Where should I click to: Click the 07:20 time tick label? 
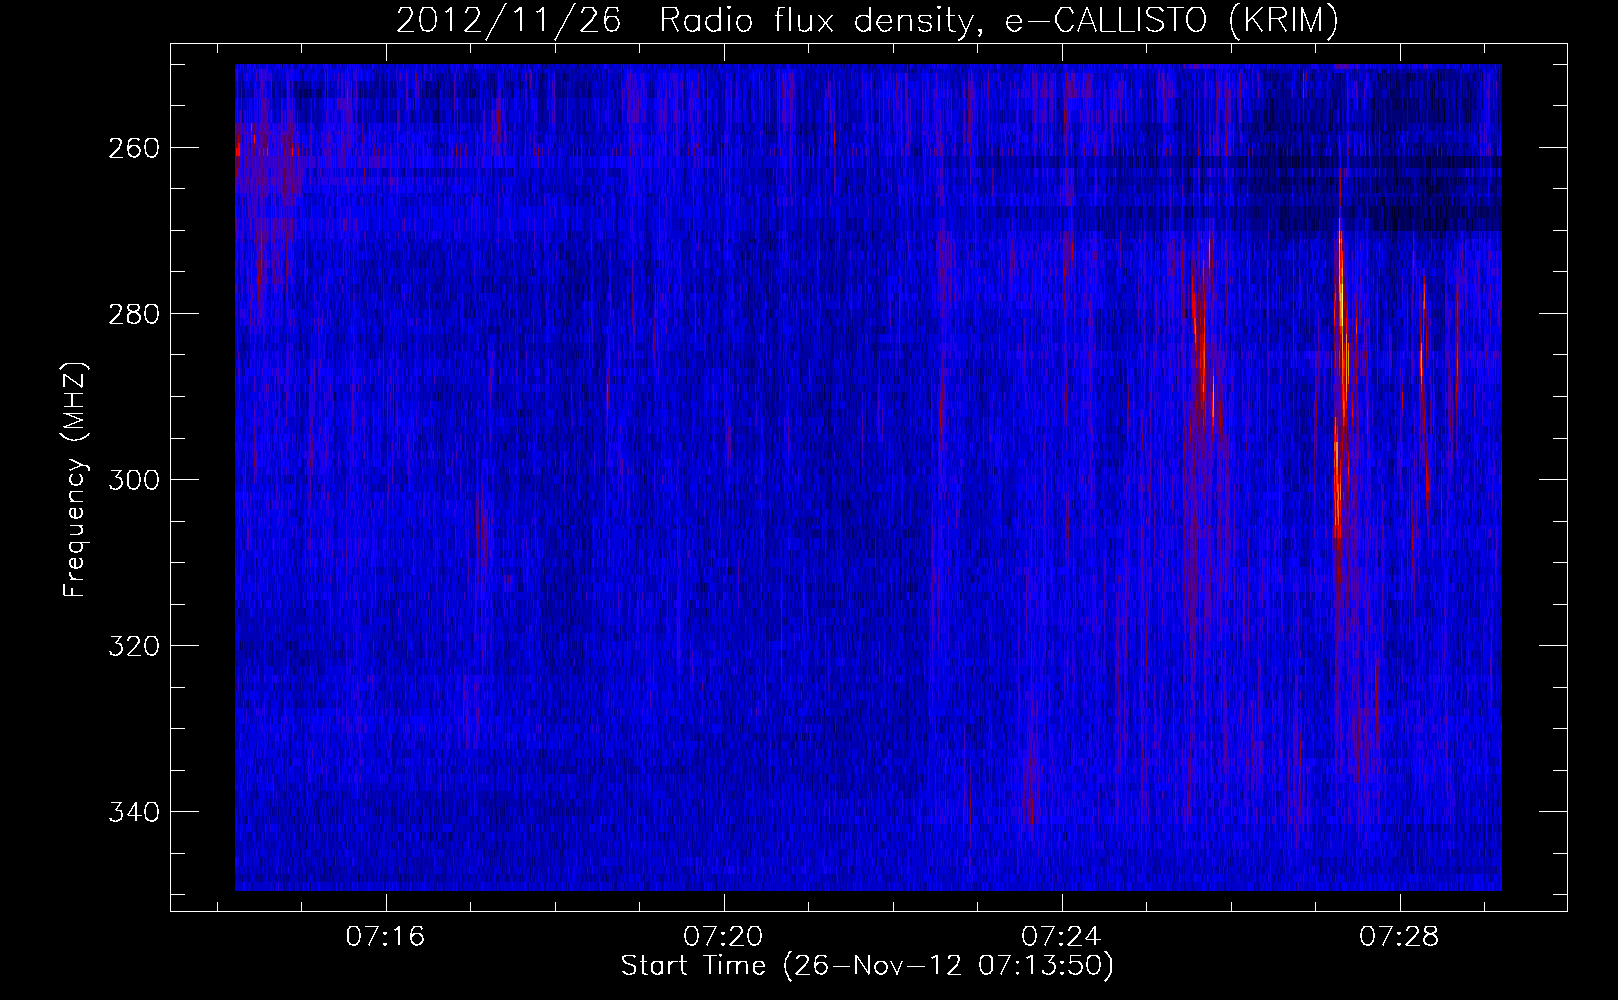[x=723, y=937]
